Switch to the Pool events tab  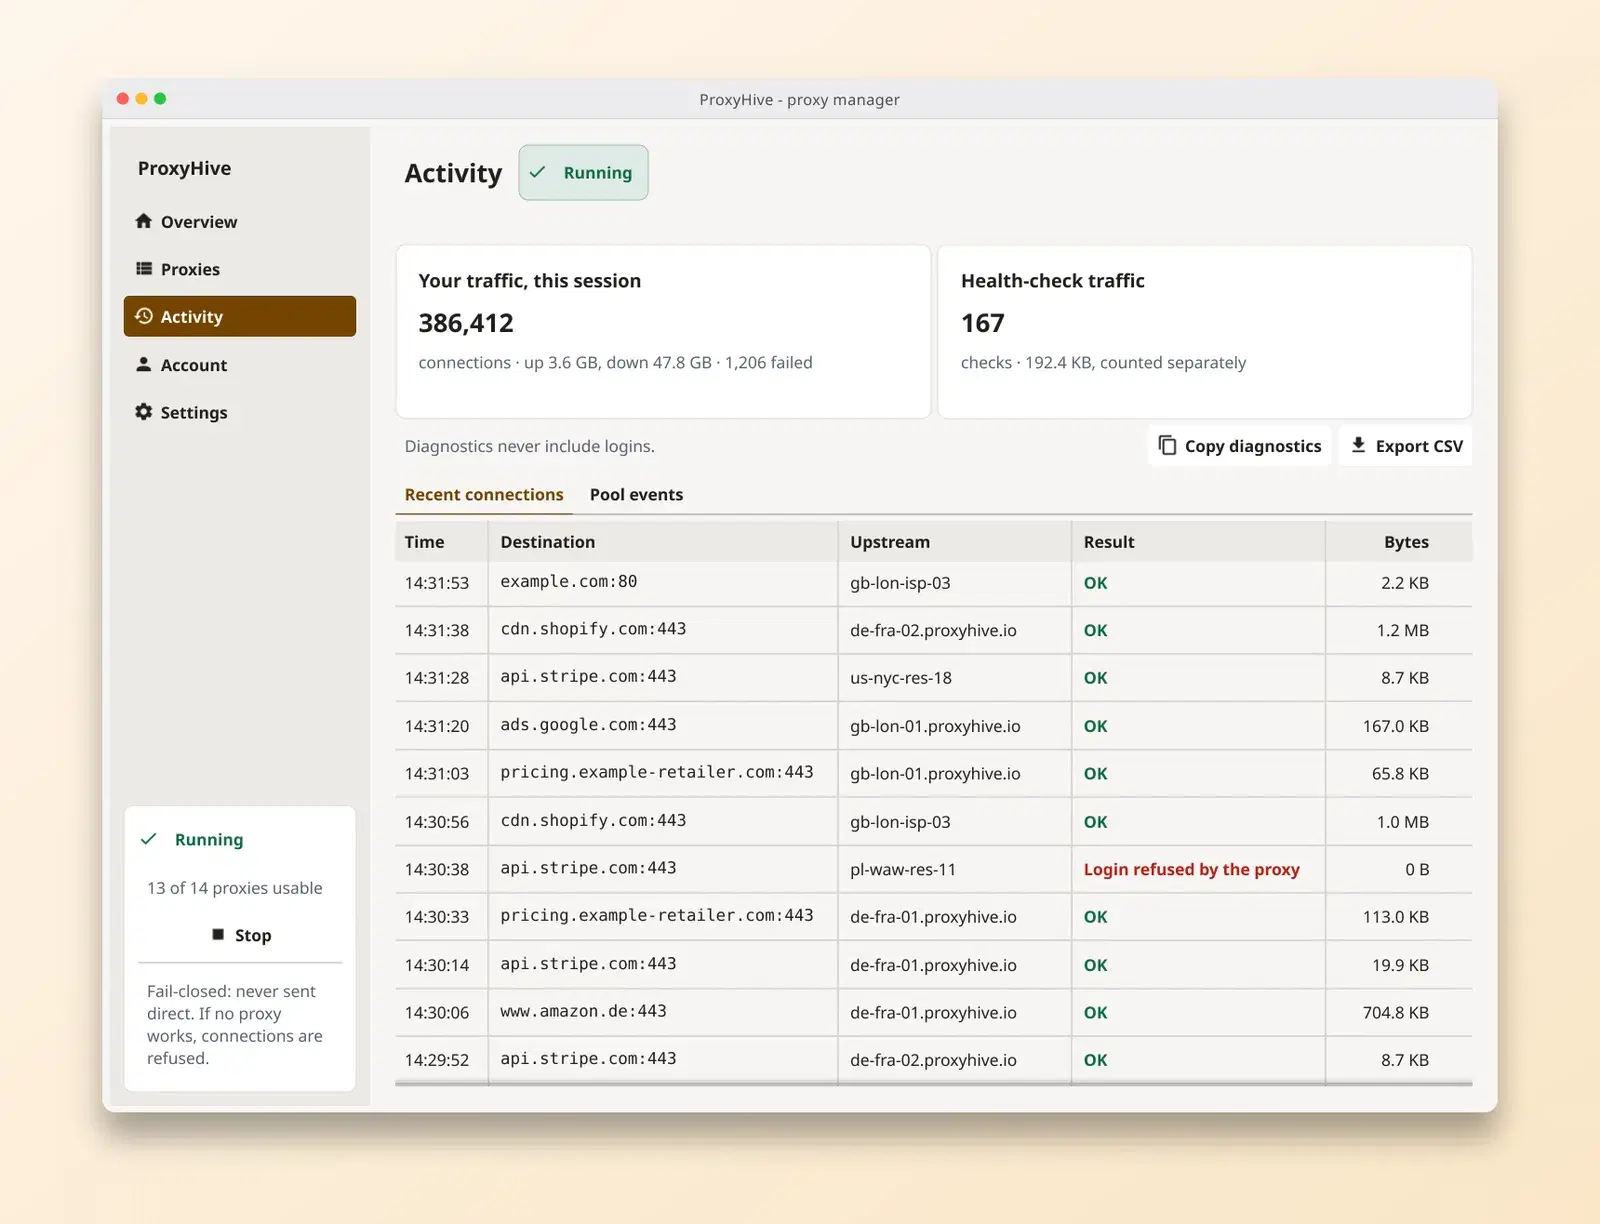636,494
